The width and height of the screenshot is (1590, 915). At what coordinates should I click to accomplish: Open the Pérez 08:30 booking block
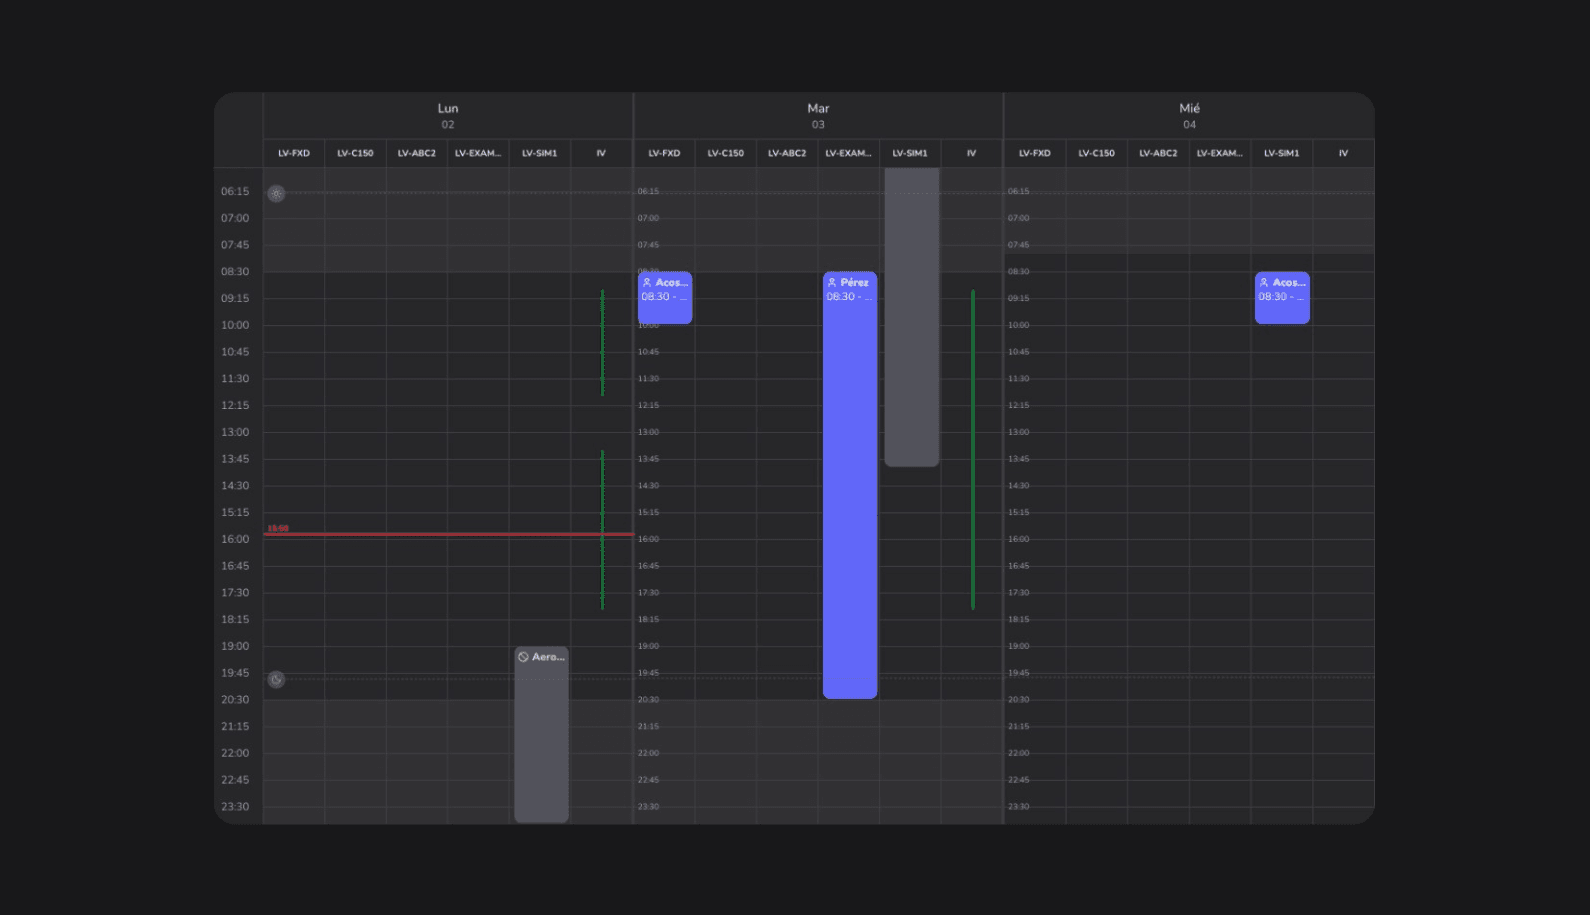[x=850, y=490]
